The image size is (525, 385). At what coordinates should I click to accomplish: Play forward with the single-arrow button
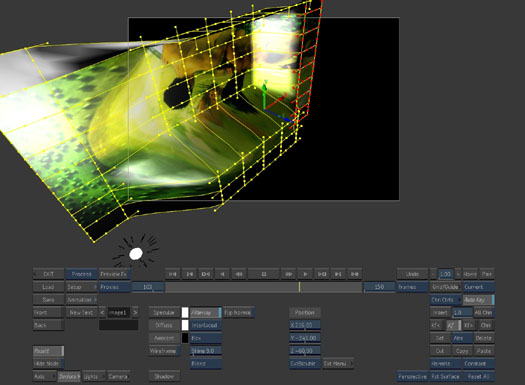point(305,274)
